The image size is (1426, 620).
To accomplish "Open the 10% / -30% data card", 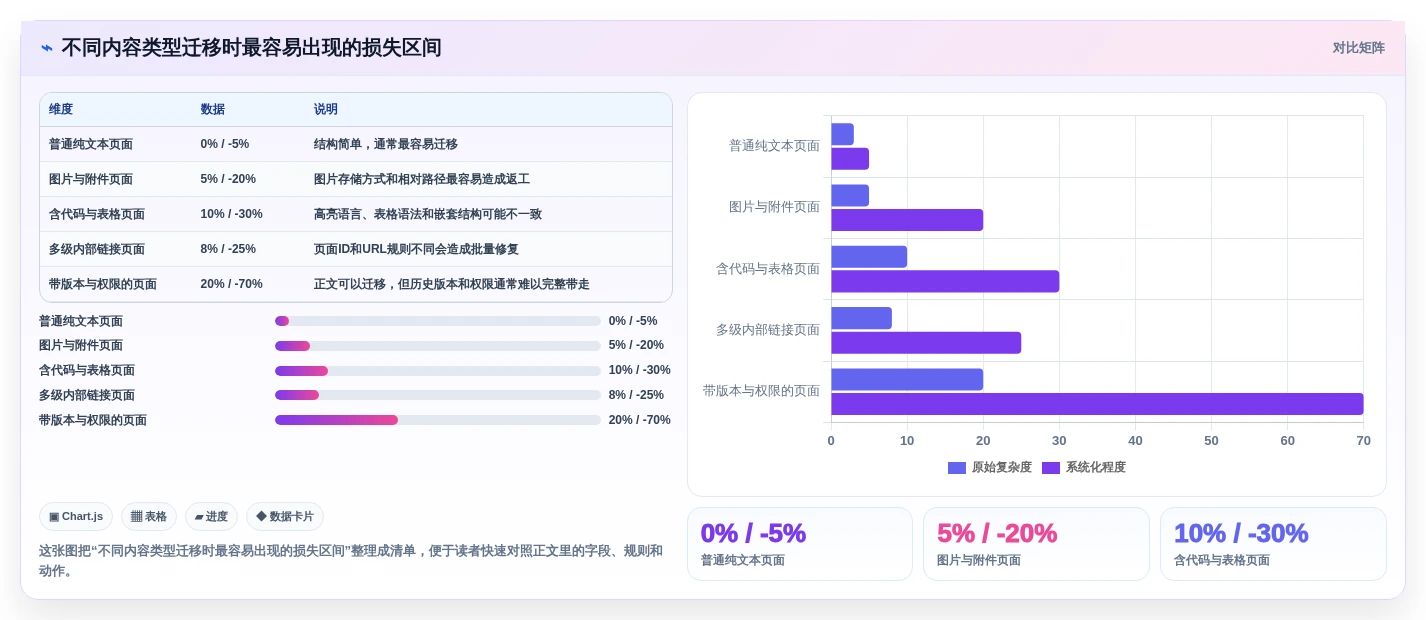I will tap(1273, 544).
